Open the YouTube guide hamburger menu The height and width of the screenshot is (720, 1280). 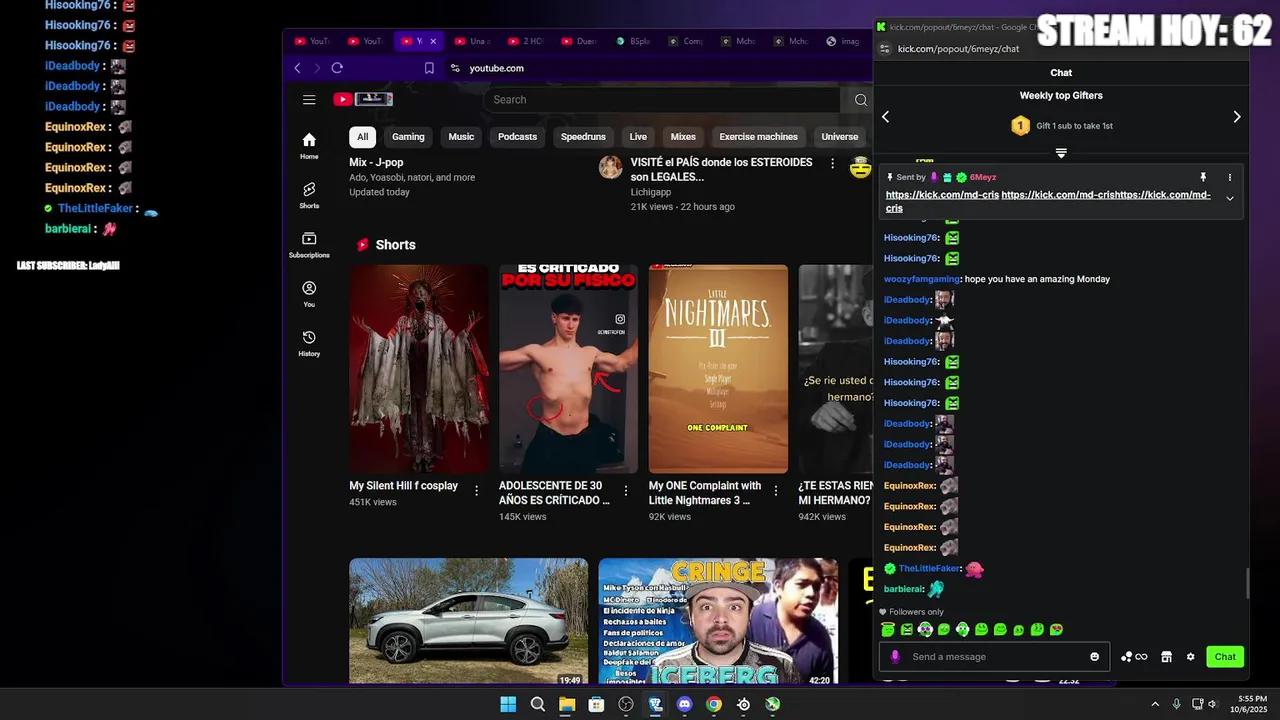[309, 99]
